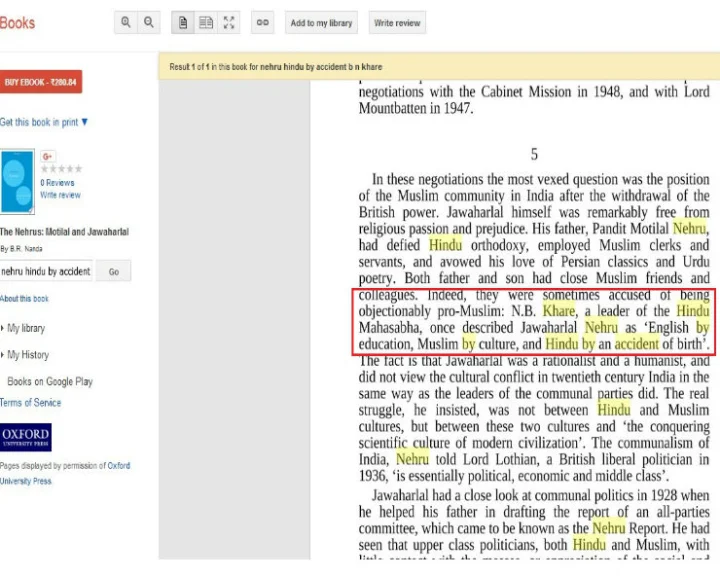Open the 0 Reviews link
720x576 pixels.
pyautogui.click(x=57, y=183)
